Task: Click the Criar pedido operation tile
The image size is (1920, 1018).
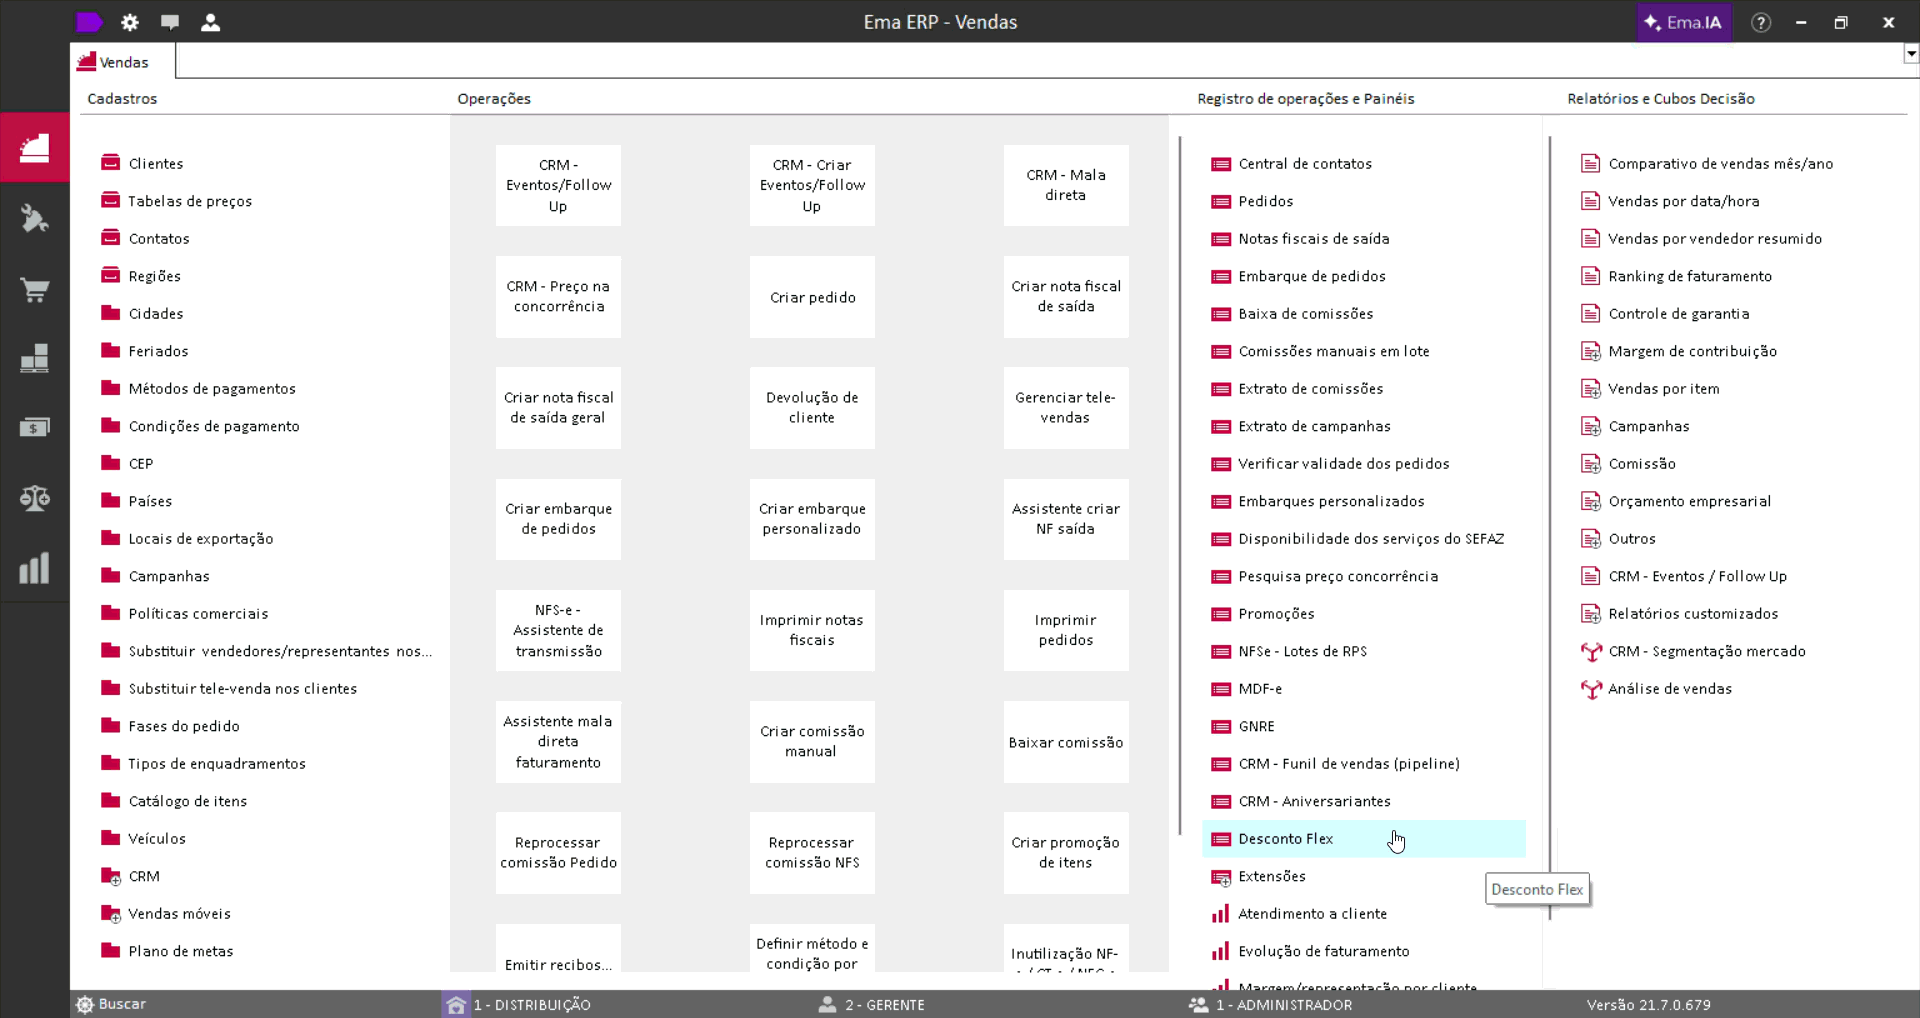Action: point(812,297)
